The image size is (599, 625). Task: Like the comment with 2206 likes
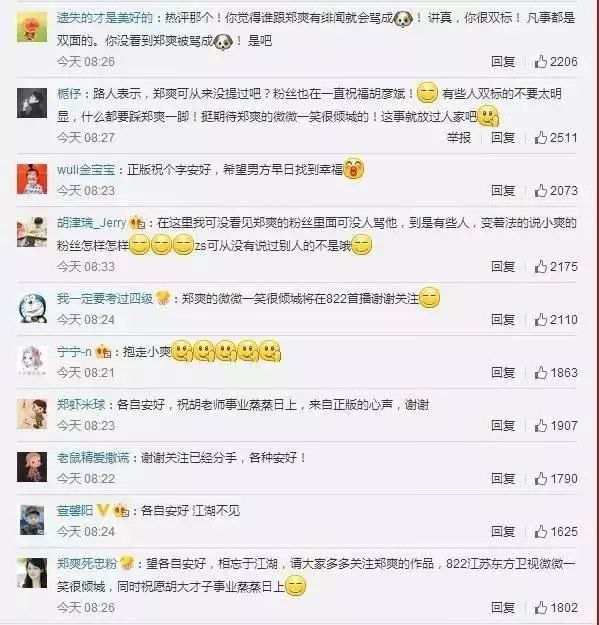coord(556,62)
